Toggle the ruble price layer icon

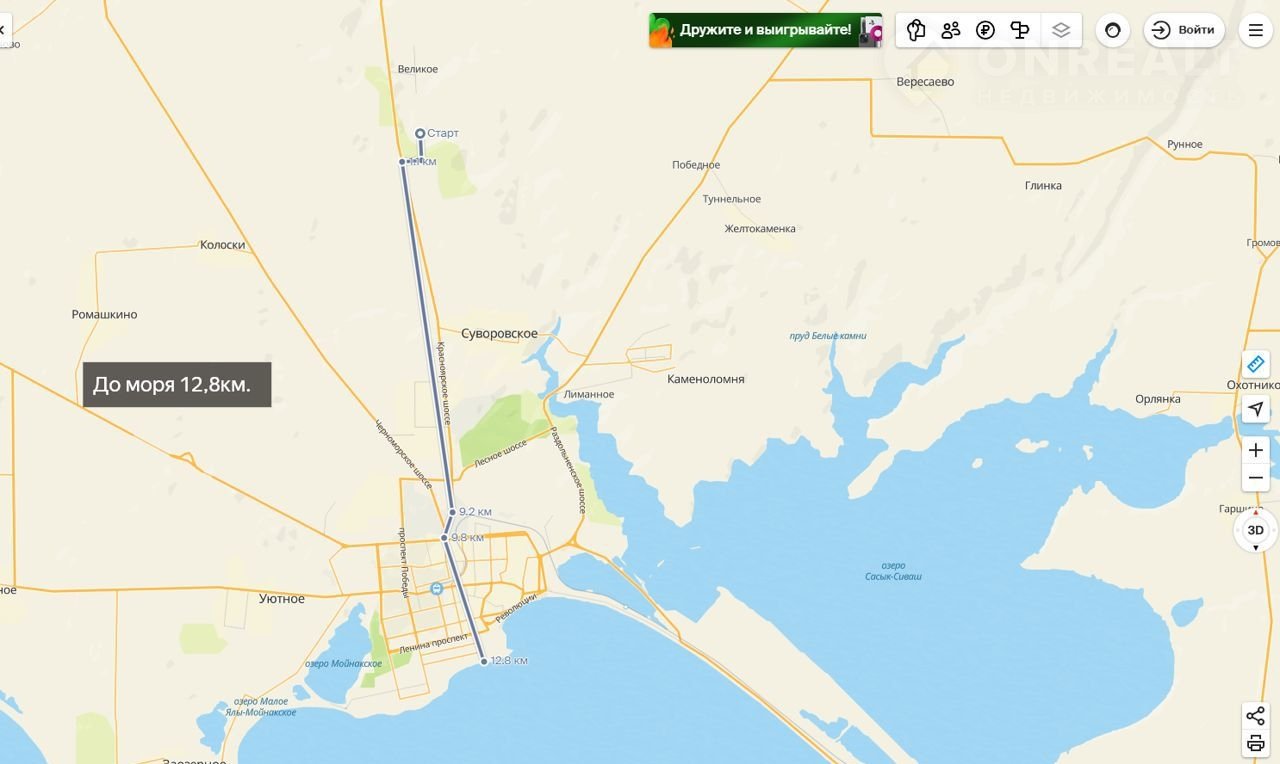click(x=985, y=30)
